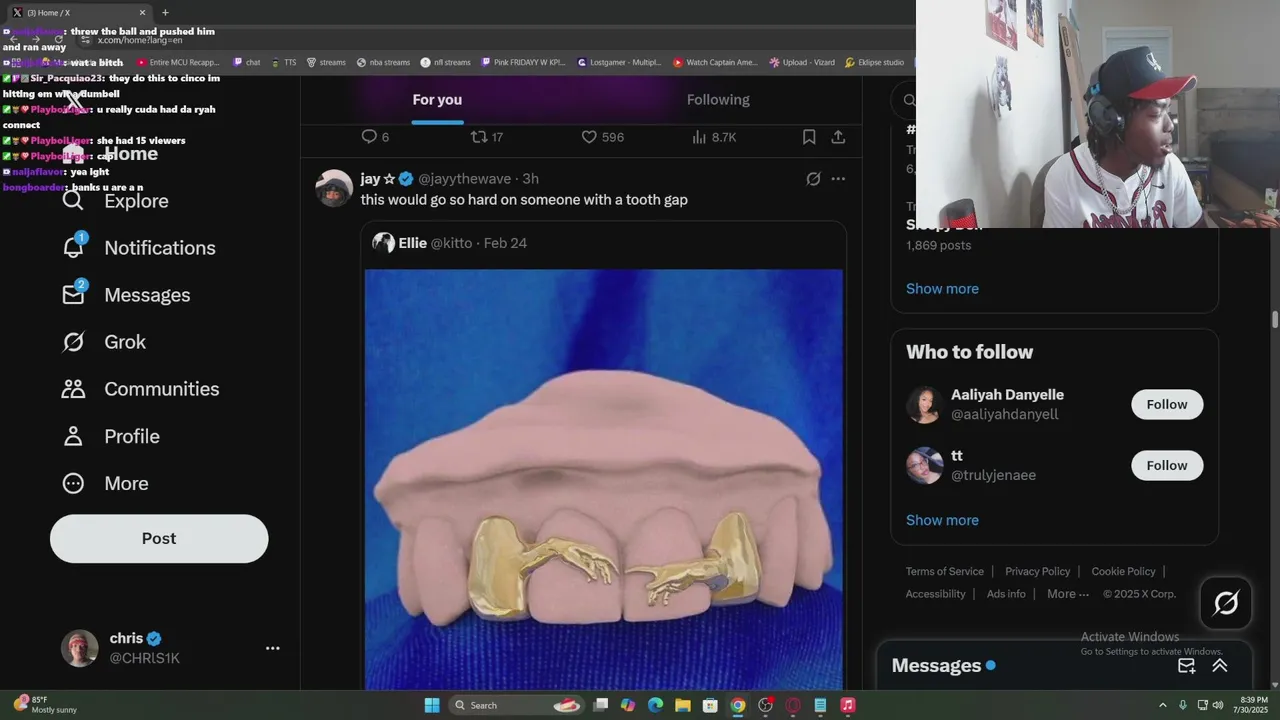1280x720 pixels.
Task: Open tt's profile avatar
Action: [924, 466]
